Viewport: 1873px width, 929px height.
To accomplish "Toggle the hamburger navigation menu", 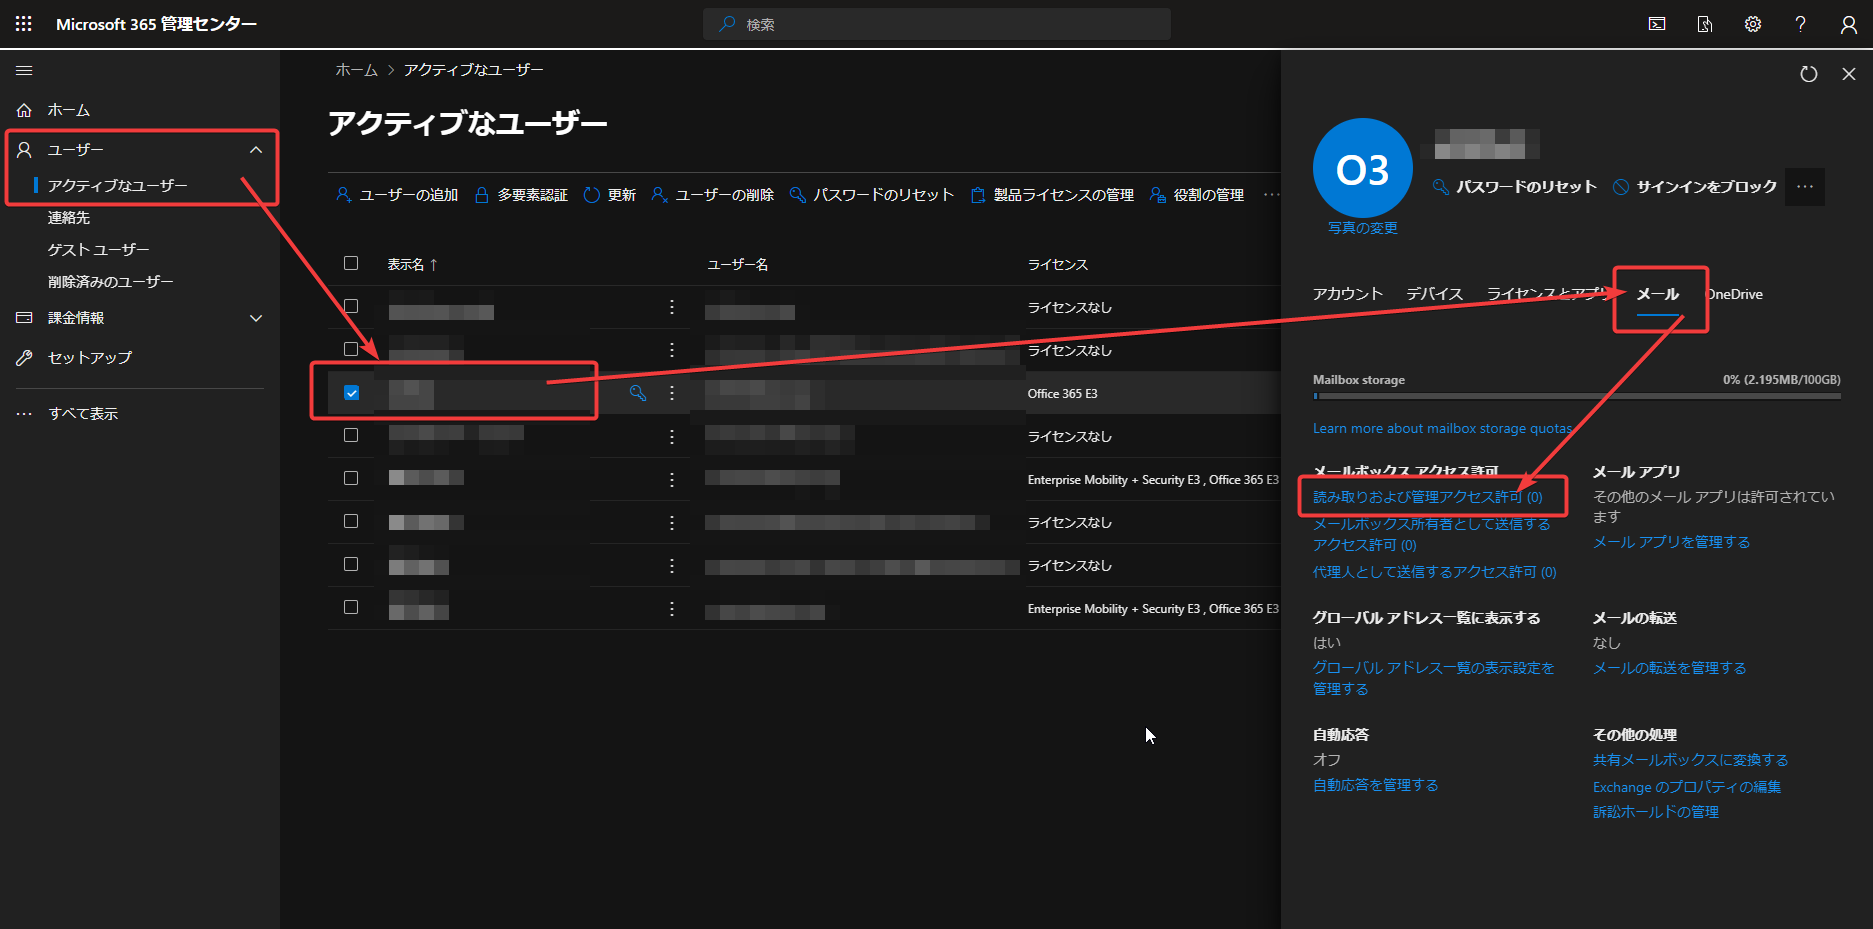I will [24, 71].
